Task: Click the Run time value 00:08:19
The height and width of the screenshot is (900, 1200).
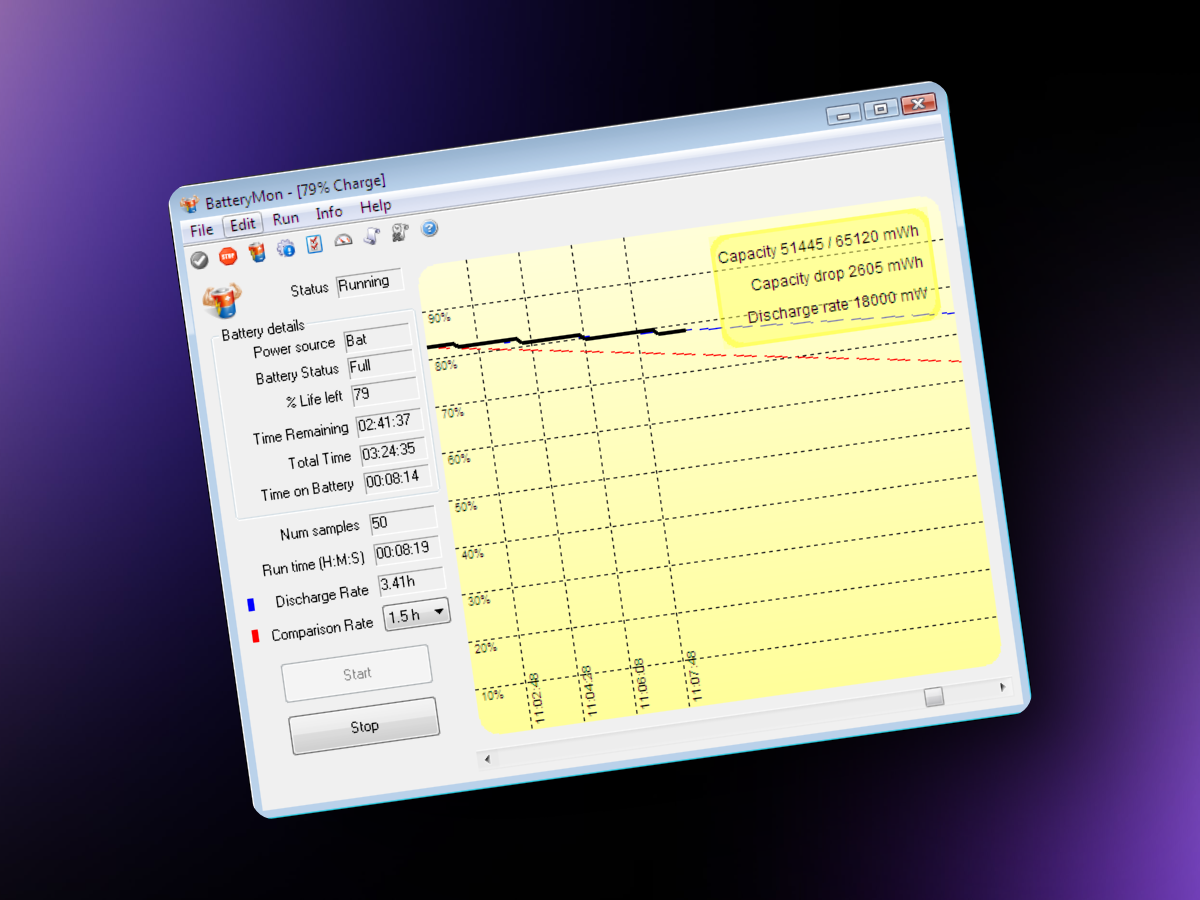Action: coord(407,550)
